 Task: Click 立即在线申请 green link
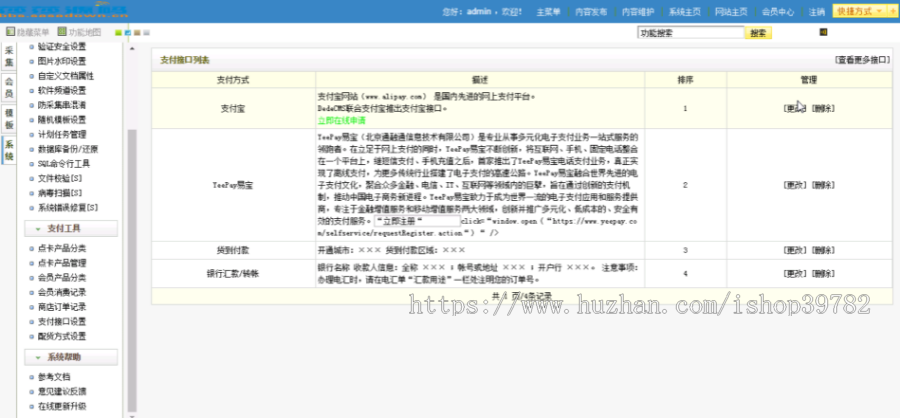(342, 121)
